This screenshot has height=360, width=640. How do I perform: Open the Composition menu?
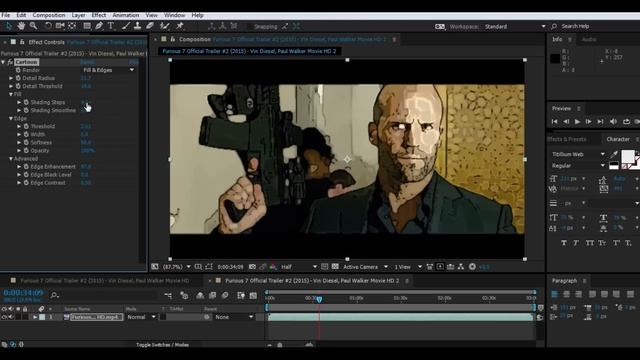49,16
